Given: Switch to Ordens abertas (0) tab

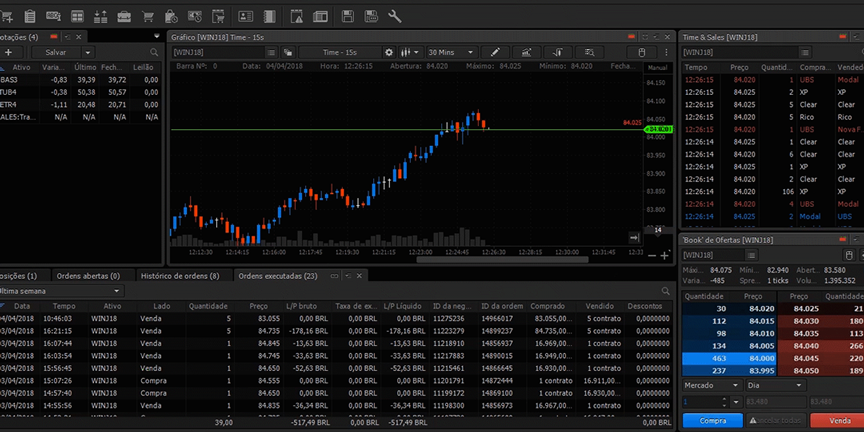Looking at the screenshot, I should (x=88, y=276).
